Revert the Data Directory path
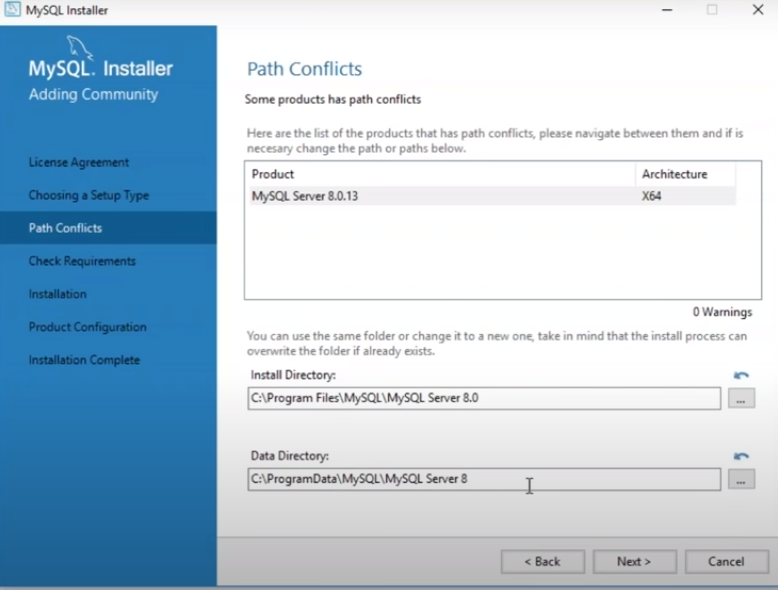Image resolution: width=778 pixels, height=590 pixels. click(x=741, y=456)
